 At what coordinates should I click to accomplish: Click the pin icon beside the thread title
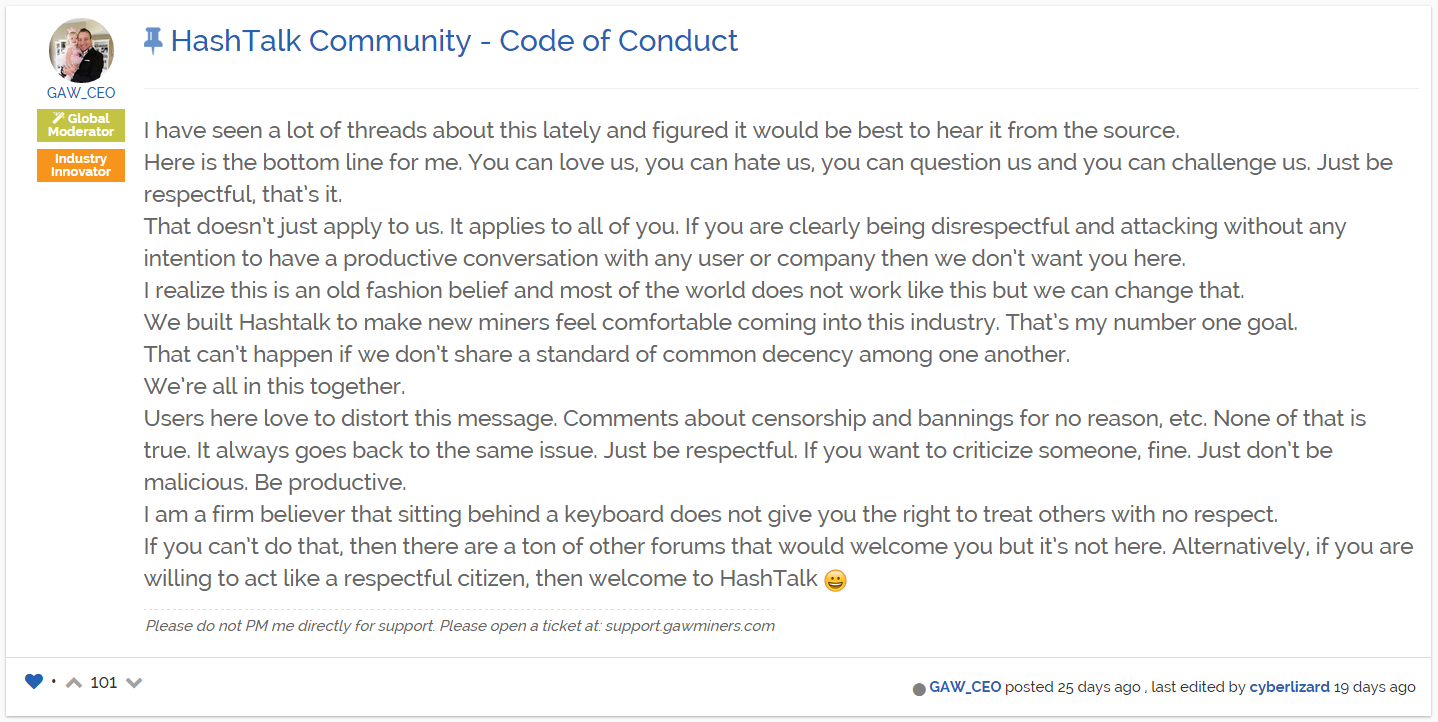click(153, 41)
